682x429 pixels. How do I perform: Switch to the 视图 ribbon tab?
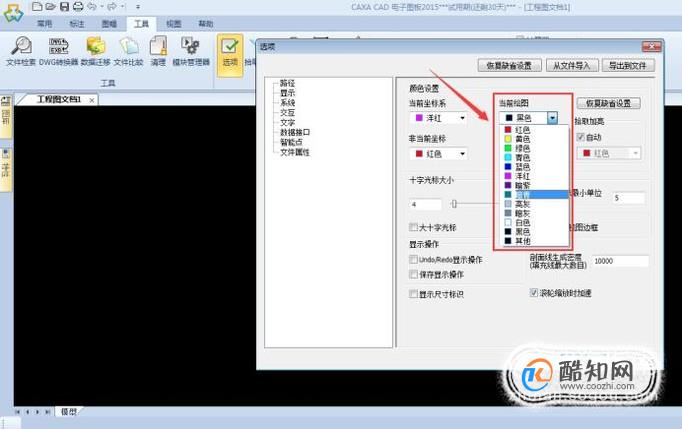coord(174,23)
